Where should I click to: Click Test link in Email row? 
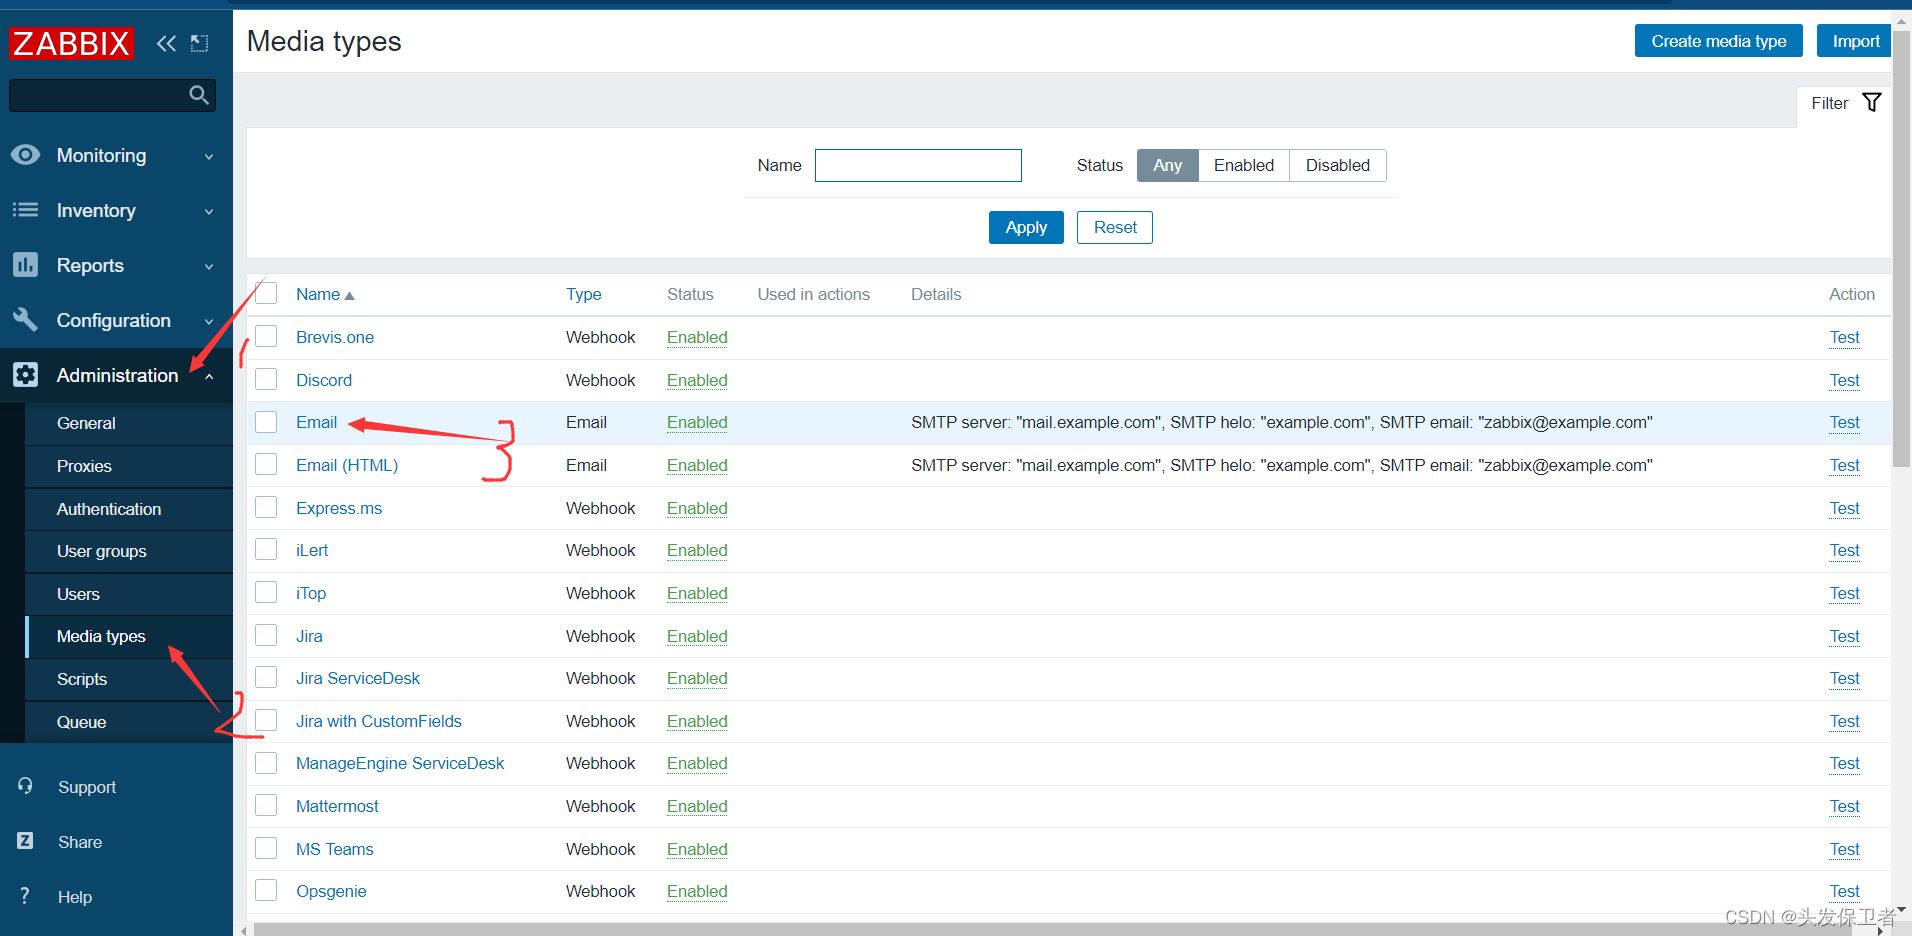click(x=1844, y=422)
